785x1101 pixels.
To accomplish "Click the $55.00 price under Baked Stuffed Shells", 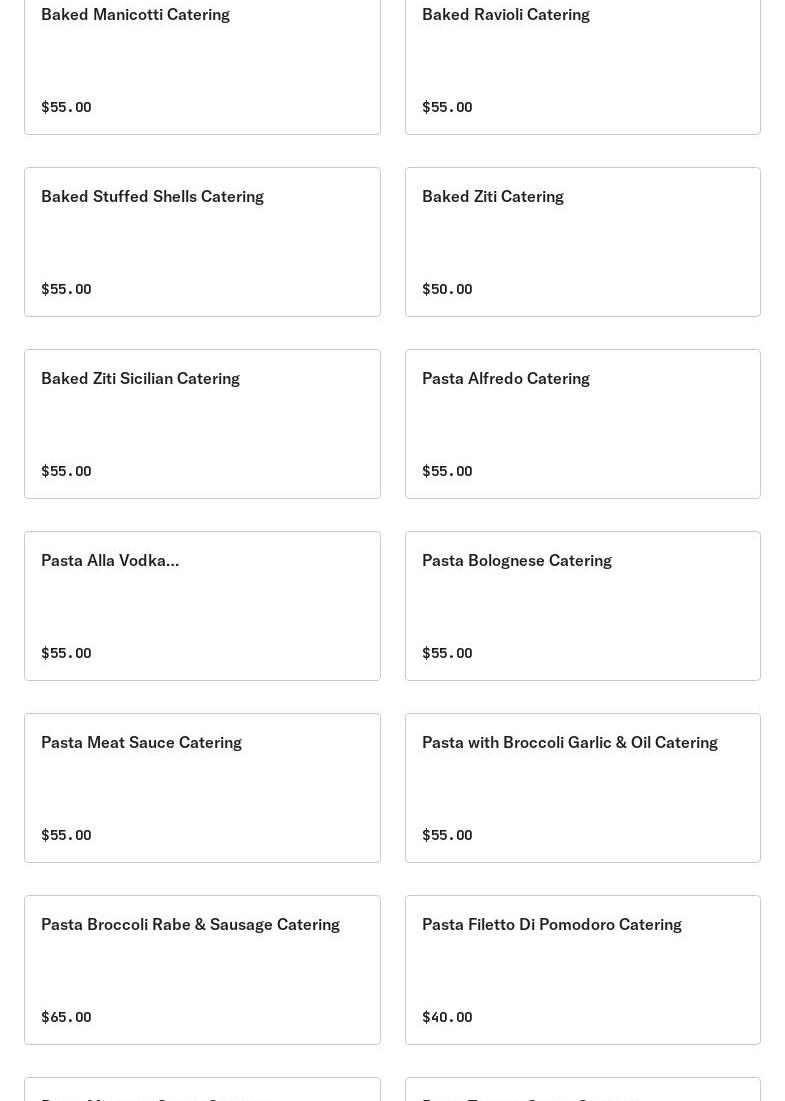I will pyautogui.click(x=66, y=289).
